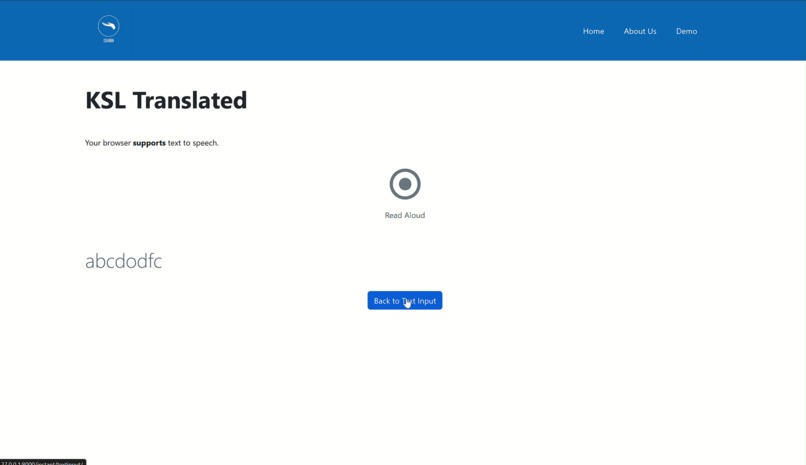Open the Home menu item
The height and width of the screenshot is (465, 806).
coord(593,31)
